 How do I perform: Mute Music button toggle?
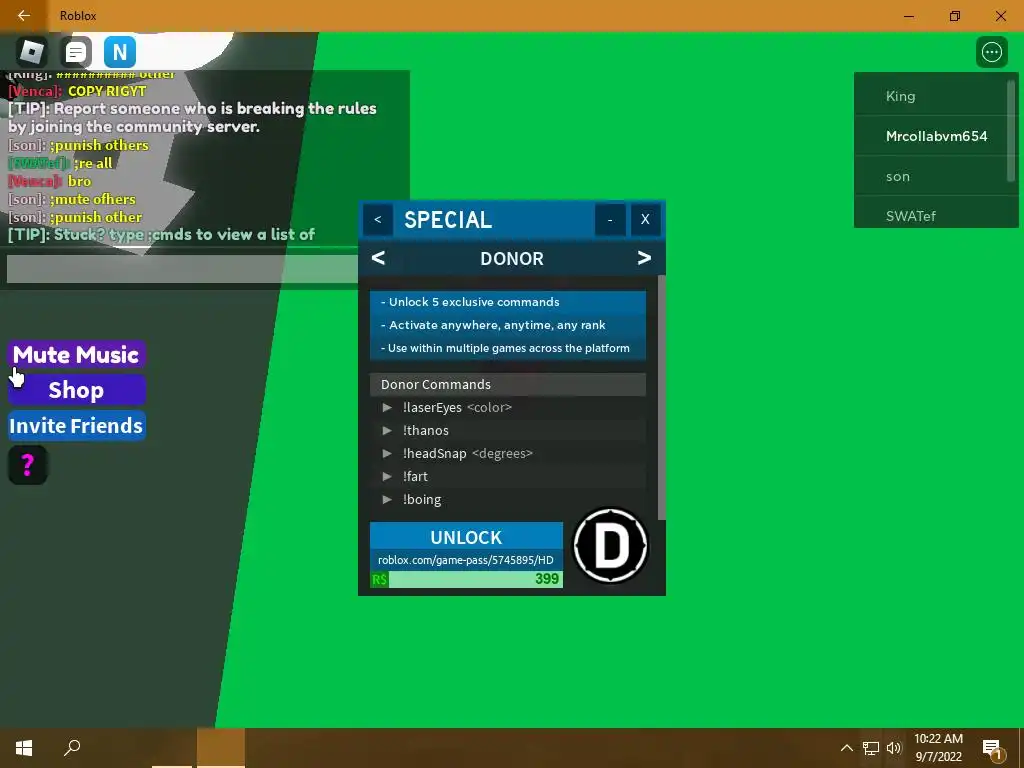tap(76, 355)
